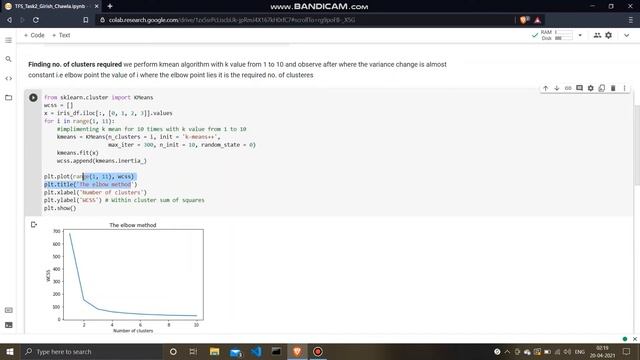Image resolution: width=640 pixels, height=360 pixels.
Task: Switch to the TFS_Task2 notebook tab
Action: tap(49, 6)
